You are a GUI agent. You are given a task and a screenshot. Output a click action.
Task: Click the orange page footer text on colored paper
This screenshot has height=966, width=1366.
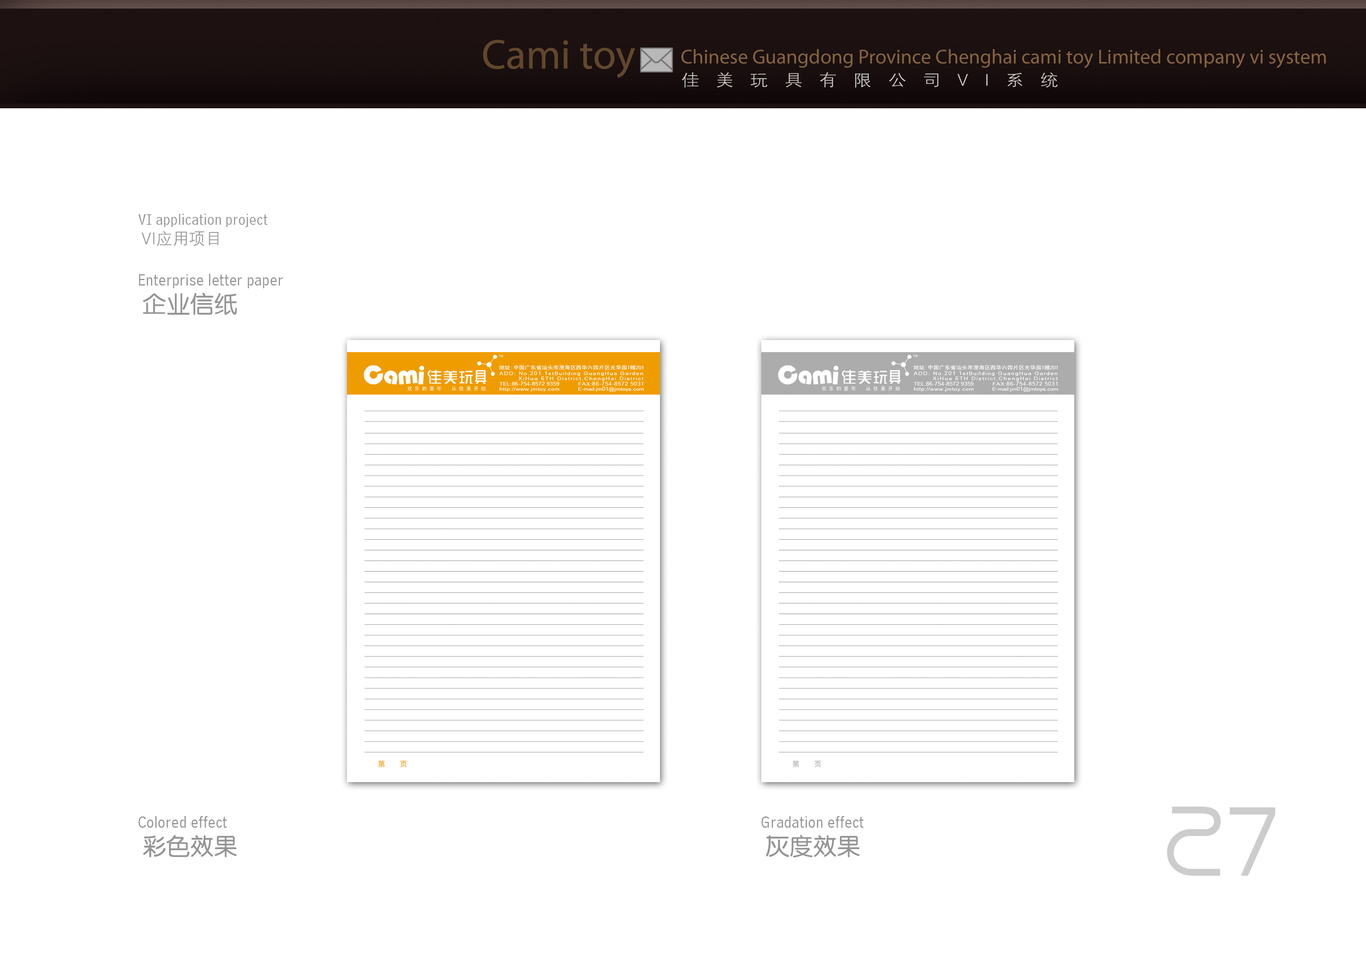click(392, 764)
